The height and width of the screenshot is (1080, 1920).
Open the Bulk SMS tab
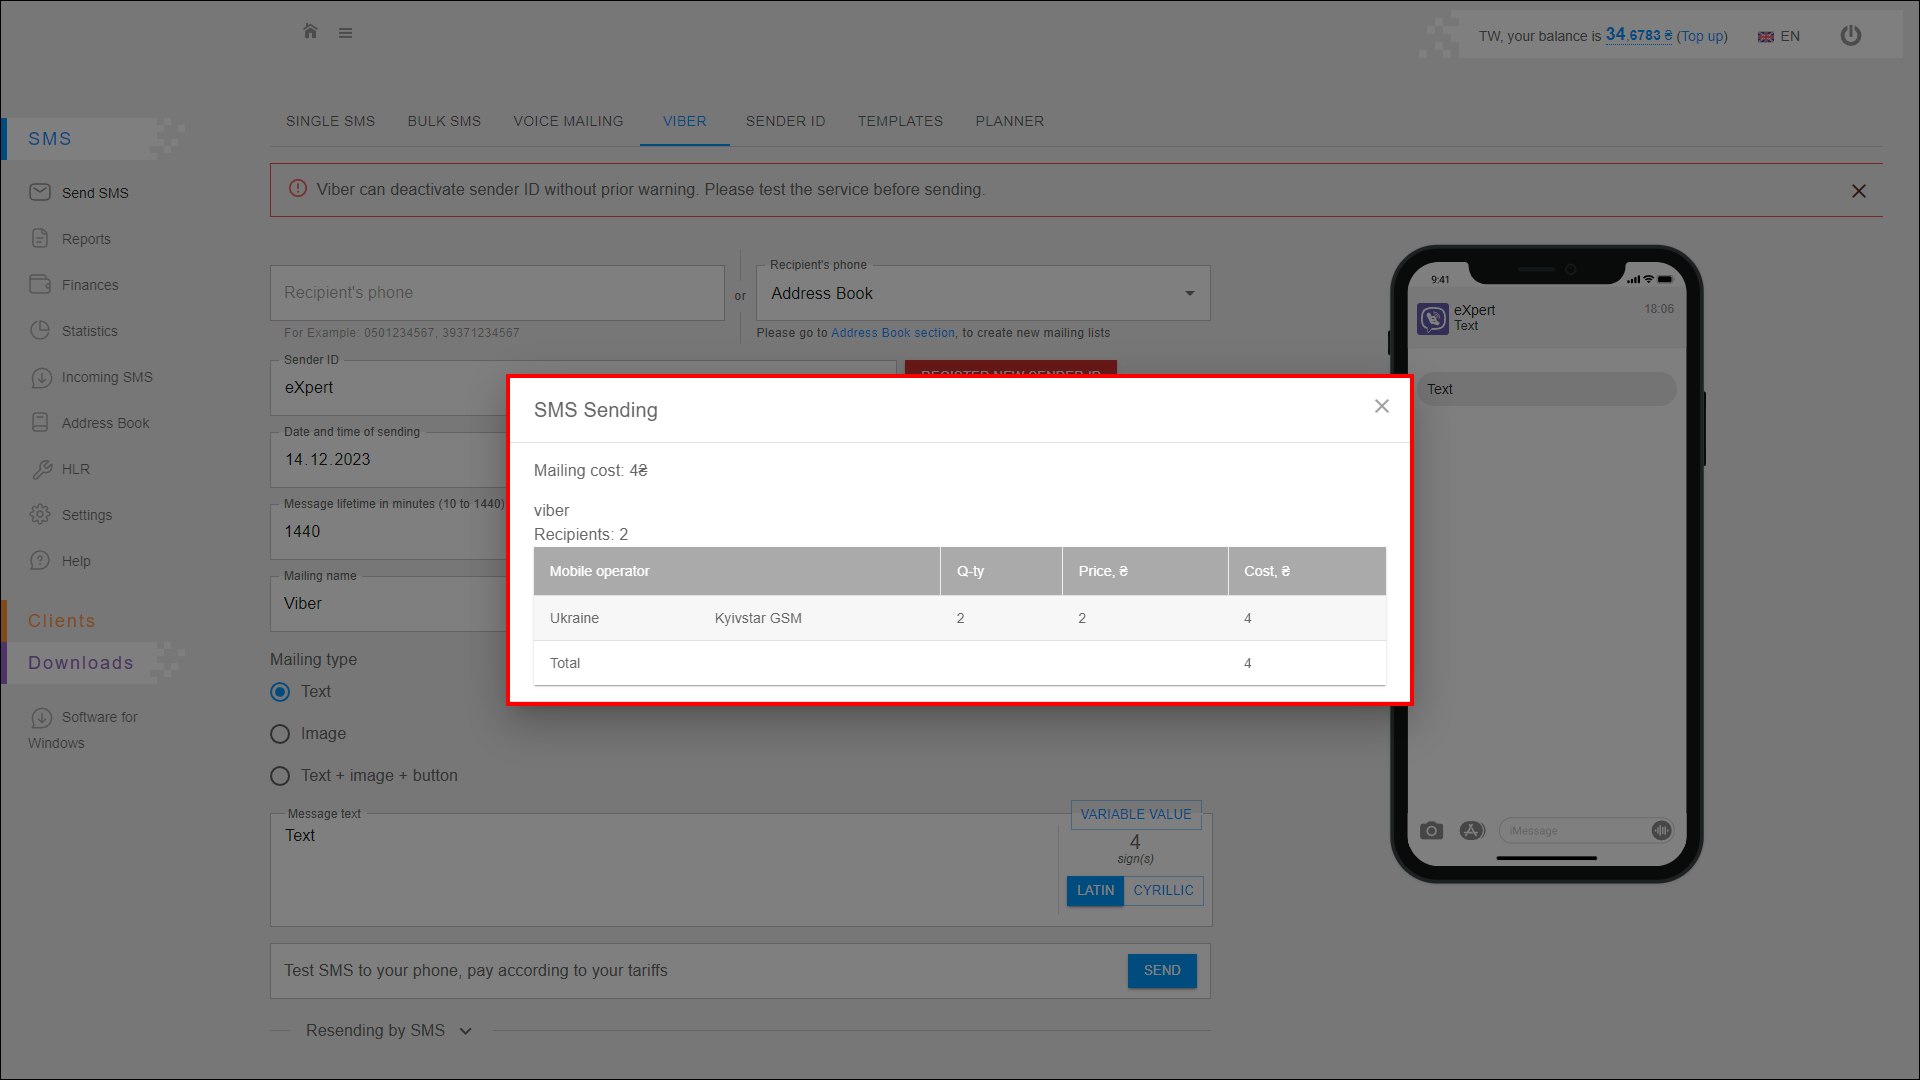[x=444, y=121]
